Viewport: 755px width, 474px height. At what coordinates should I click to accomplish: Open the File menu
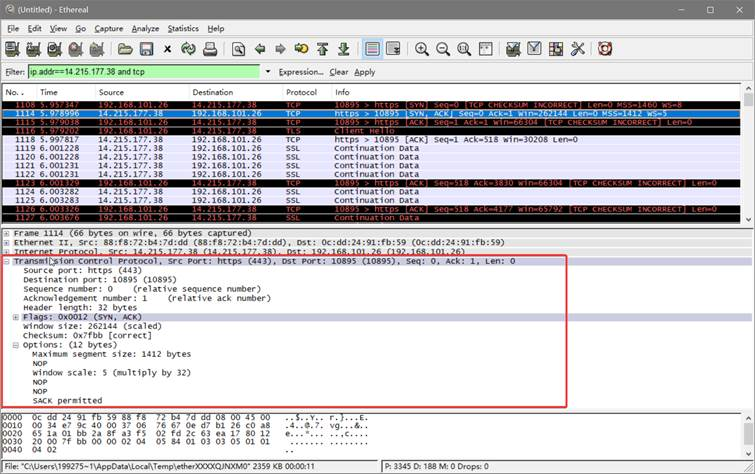click(x=13, y=29)
